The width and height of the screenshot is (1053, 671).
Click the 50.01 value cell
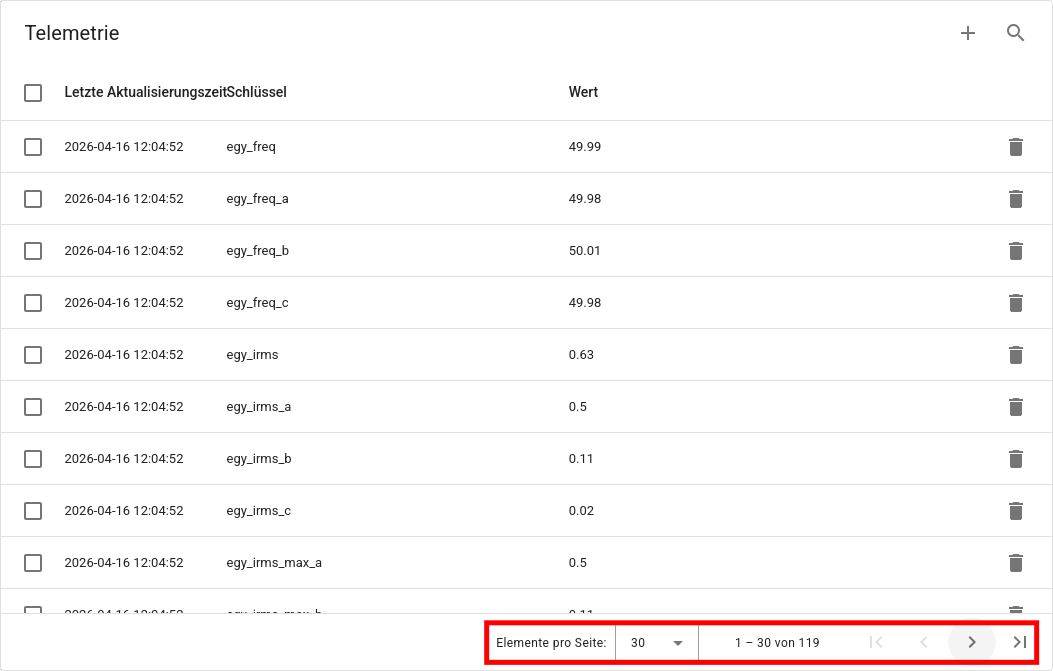point(585,251)
